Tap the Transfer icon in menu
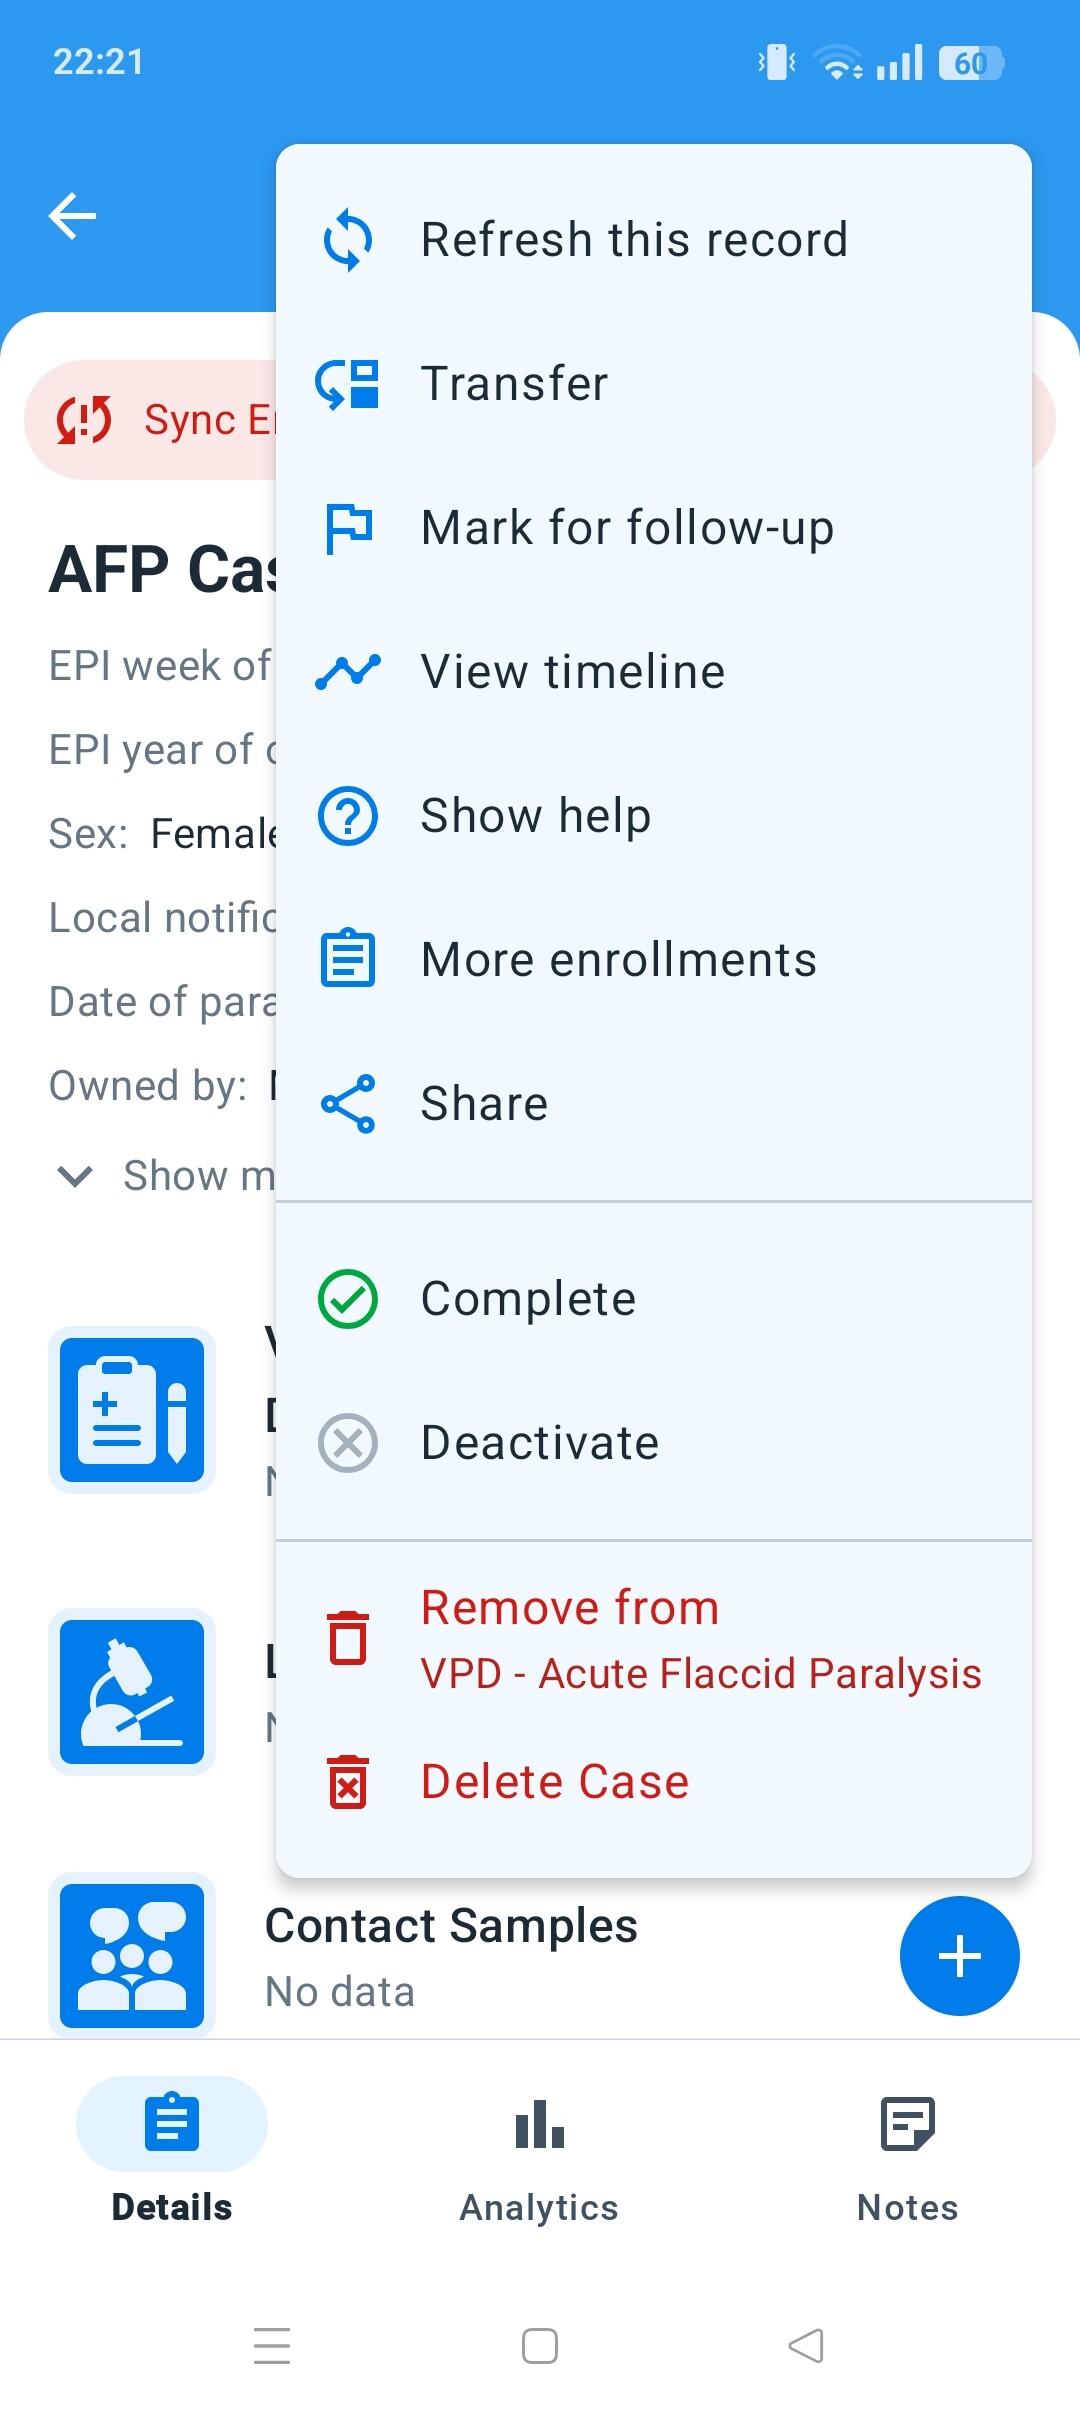 click(347, 384)
